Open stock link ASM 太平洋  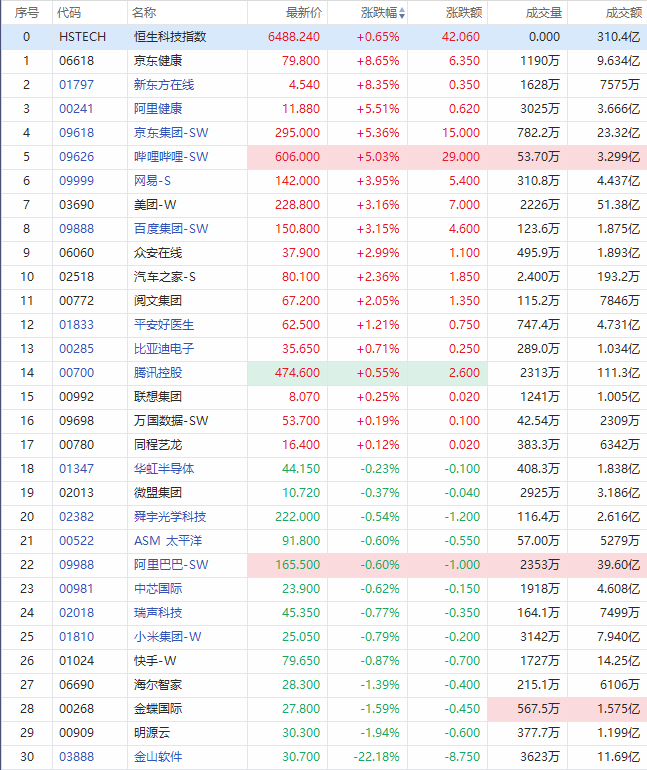pos(168,541)
